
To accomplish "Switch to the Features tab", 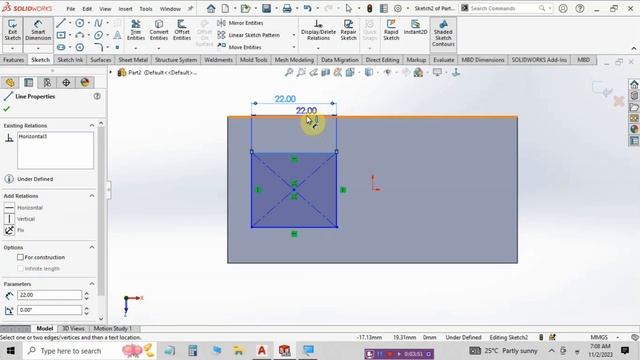I will [13, 60].
